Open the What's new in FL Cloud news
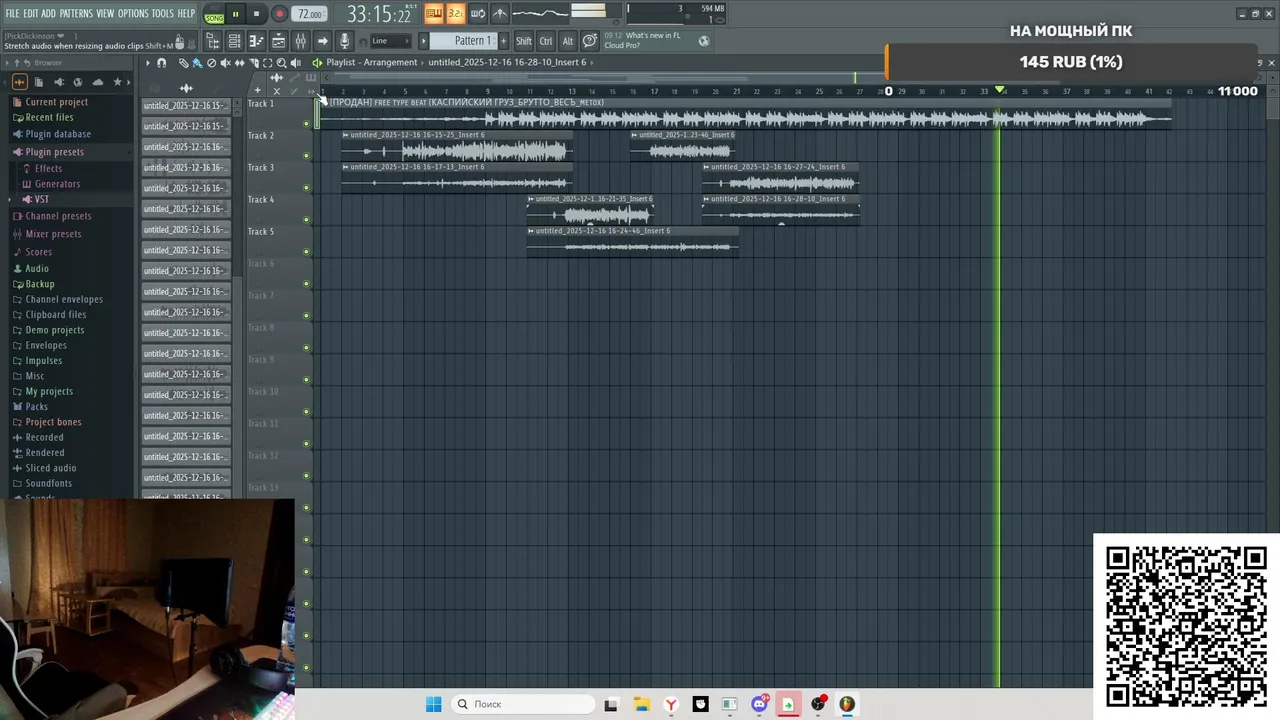 pyautogui.click(x=655, y=41)
